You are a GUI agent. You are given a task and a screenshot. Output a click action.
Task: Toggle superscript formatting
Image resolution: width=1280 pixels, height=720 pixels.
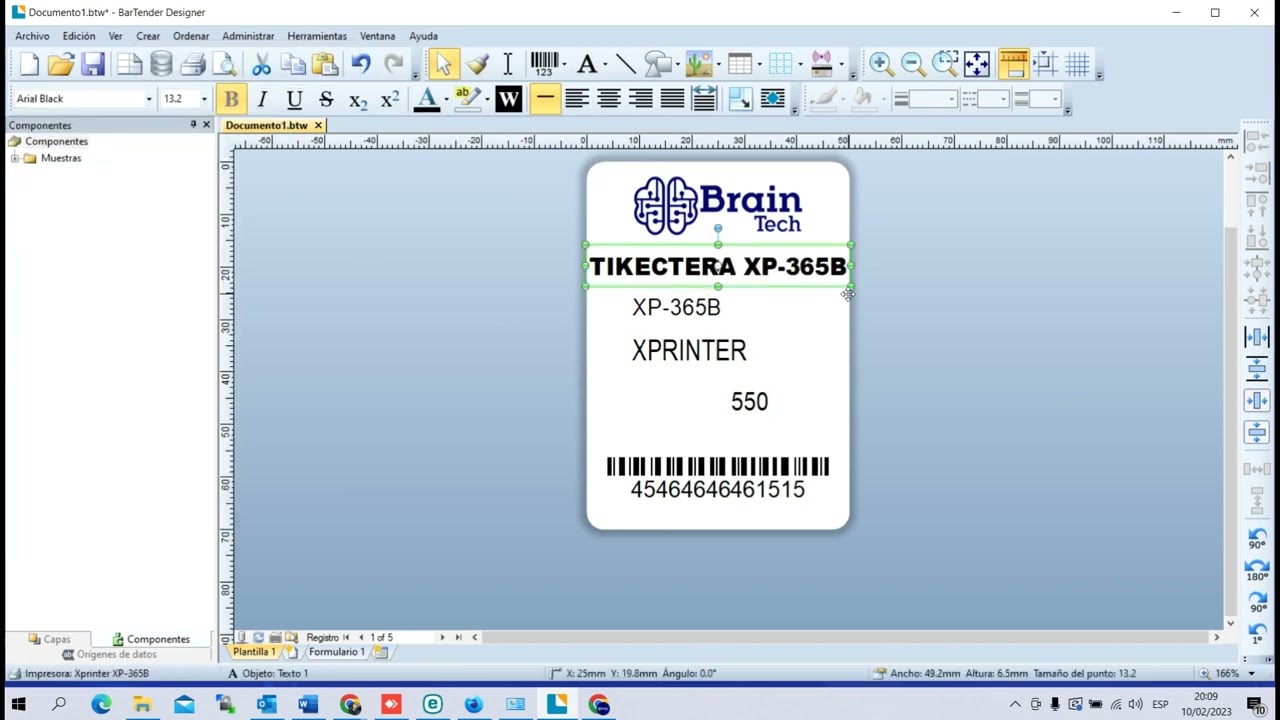coord(390,99)
